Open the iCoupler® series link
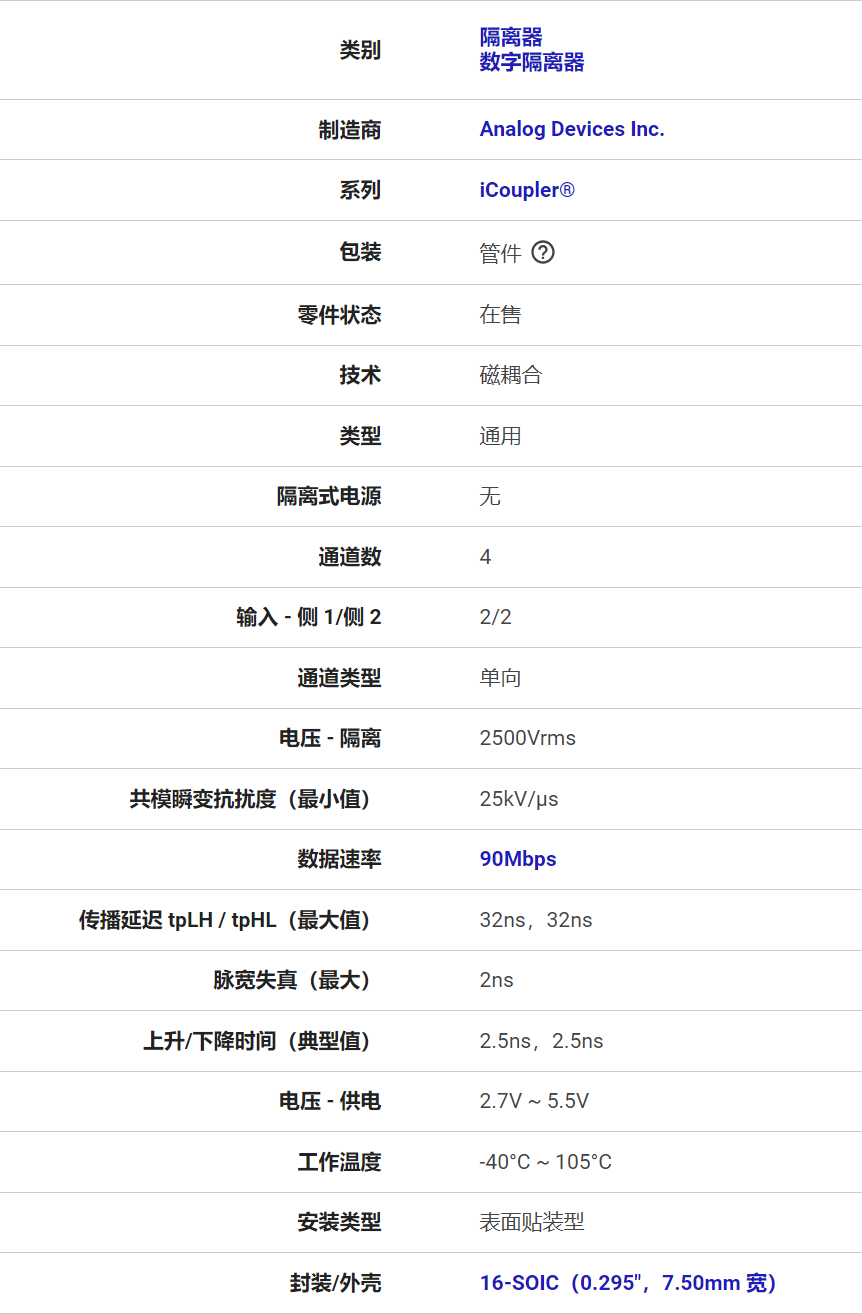 pyautogui.click(x=527, y=190)
